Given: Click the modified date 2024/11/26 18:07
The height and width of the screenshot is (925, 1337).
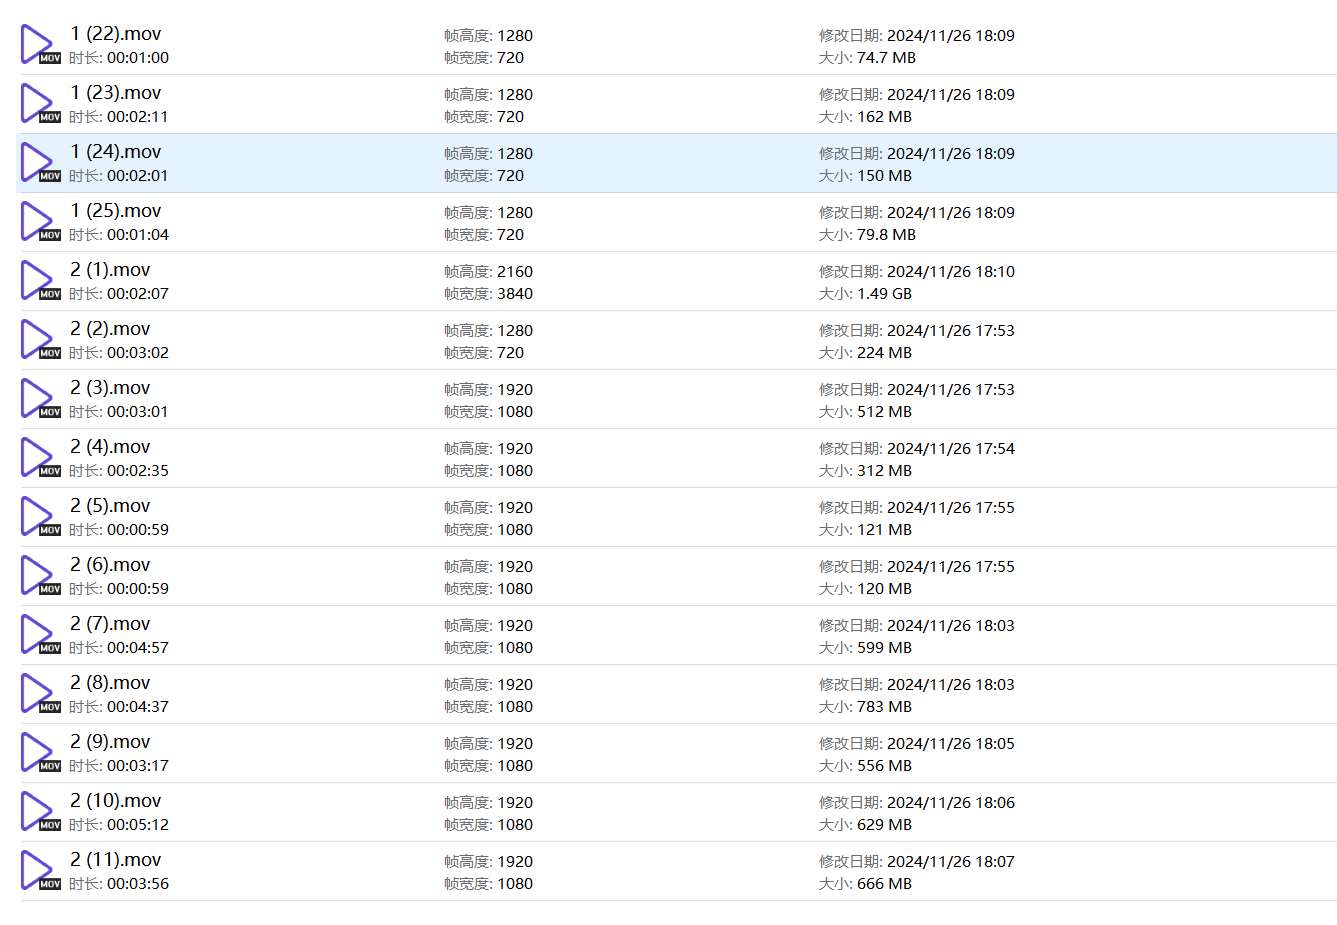Looking at the screenshot, I should click(x=949, y=862).
